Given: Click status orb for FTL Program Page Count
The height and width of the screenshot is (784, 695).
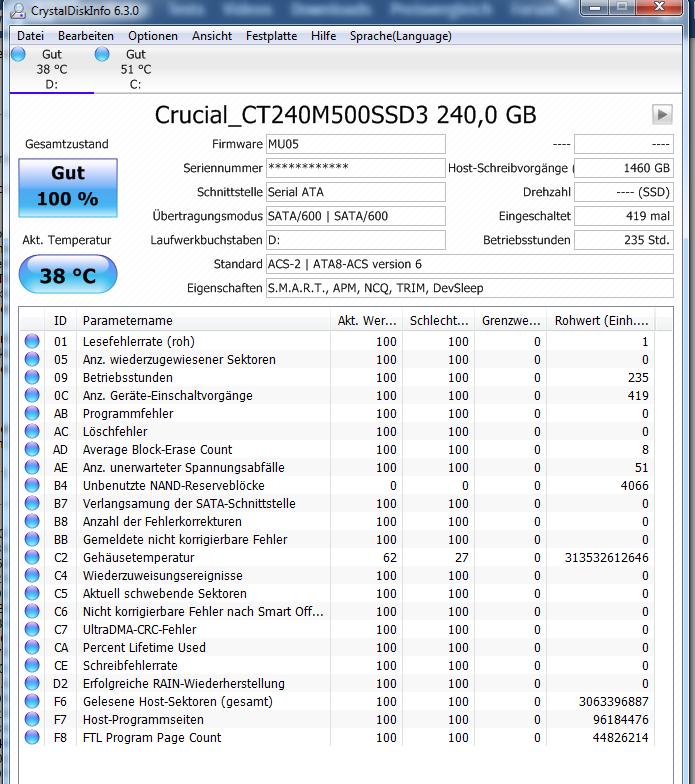Looking at the screenshot, I should (x=32, y=737).
